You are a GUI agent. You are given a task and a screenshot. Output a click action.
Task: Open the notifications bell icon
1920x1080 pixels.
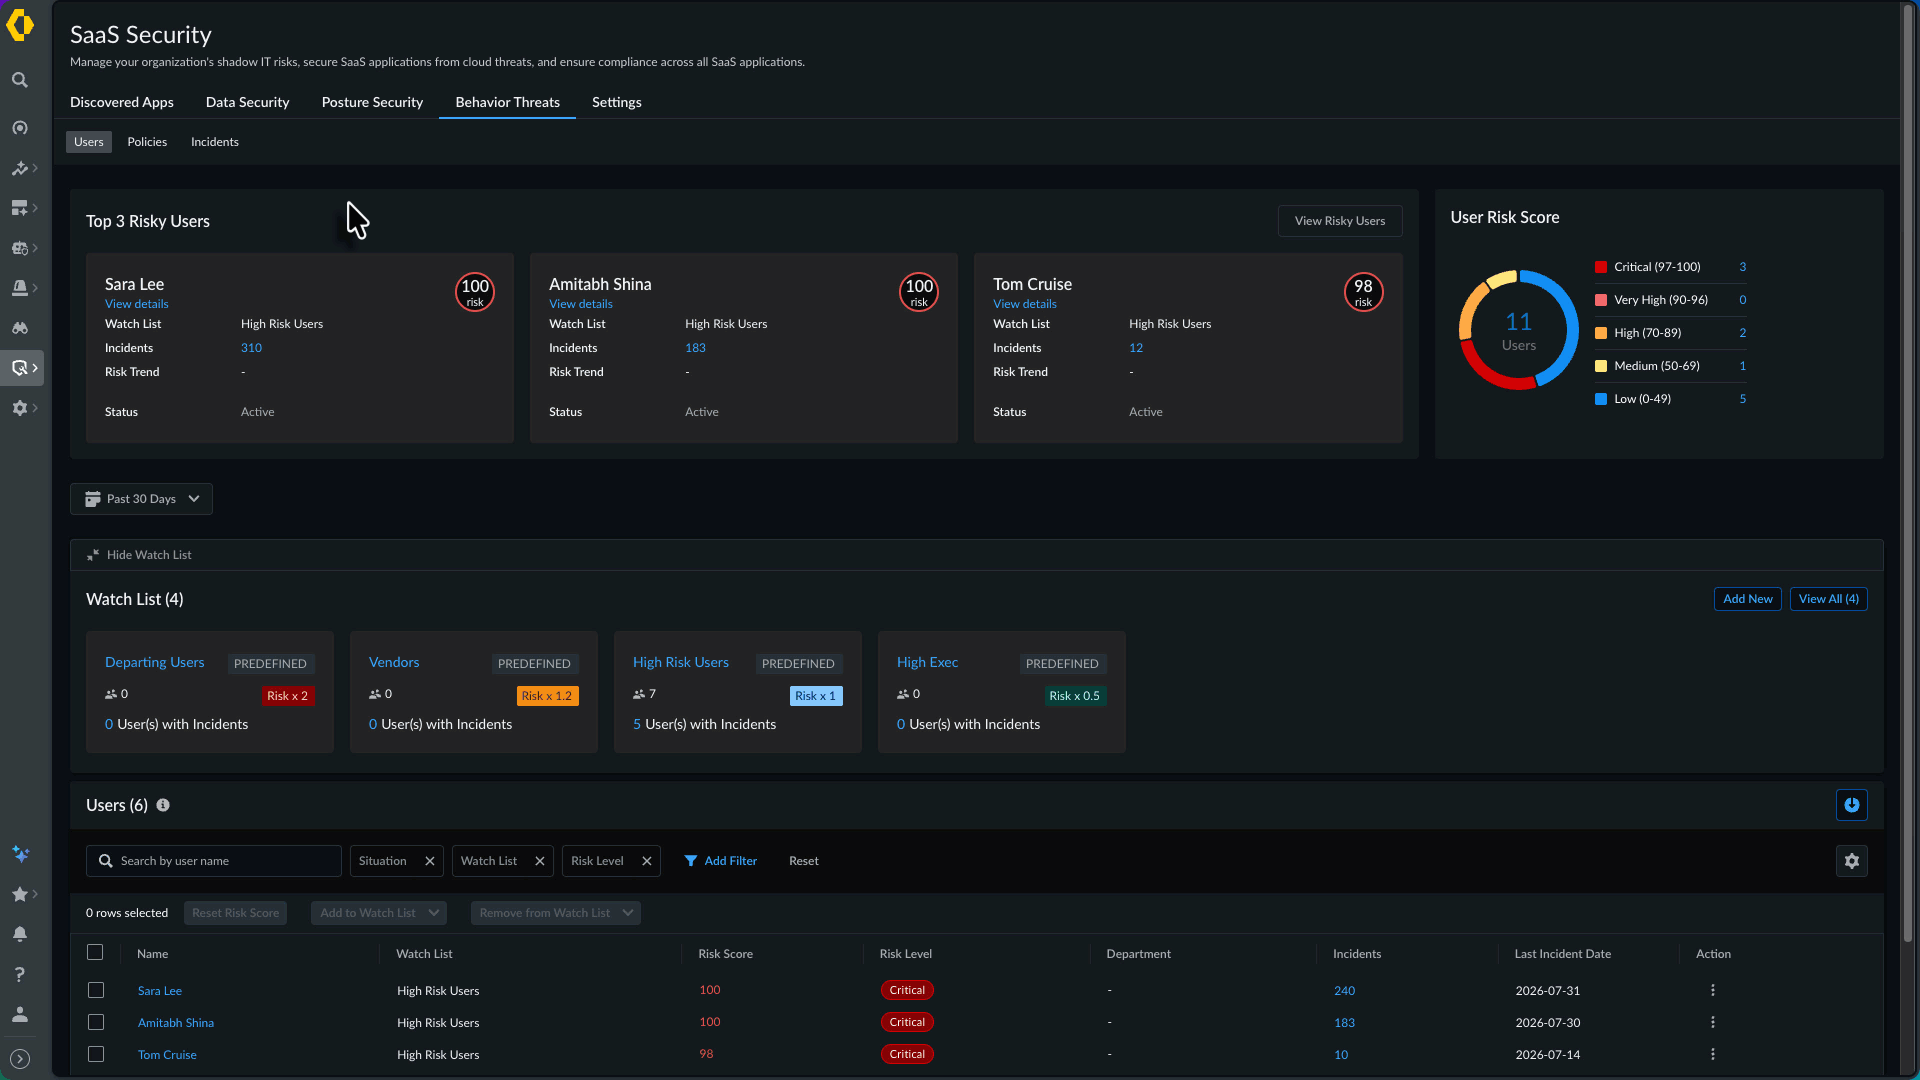pyautogui.click(x=20, y=934)
